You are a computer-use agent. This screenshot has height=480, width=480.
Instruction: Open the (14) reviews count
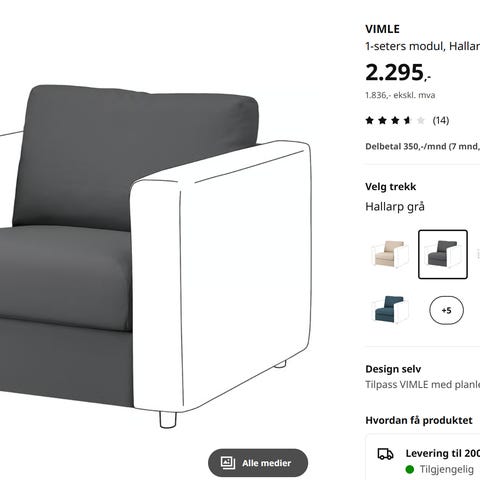coord(441,120)
